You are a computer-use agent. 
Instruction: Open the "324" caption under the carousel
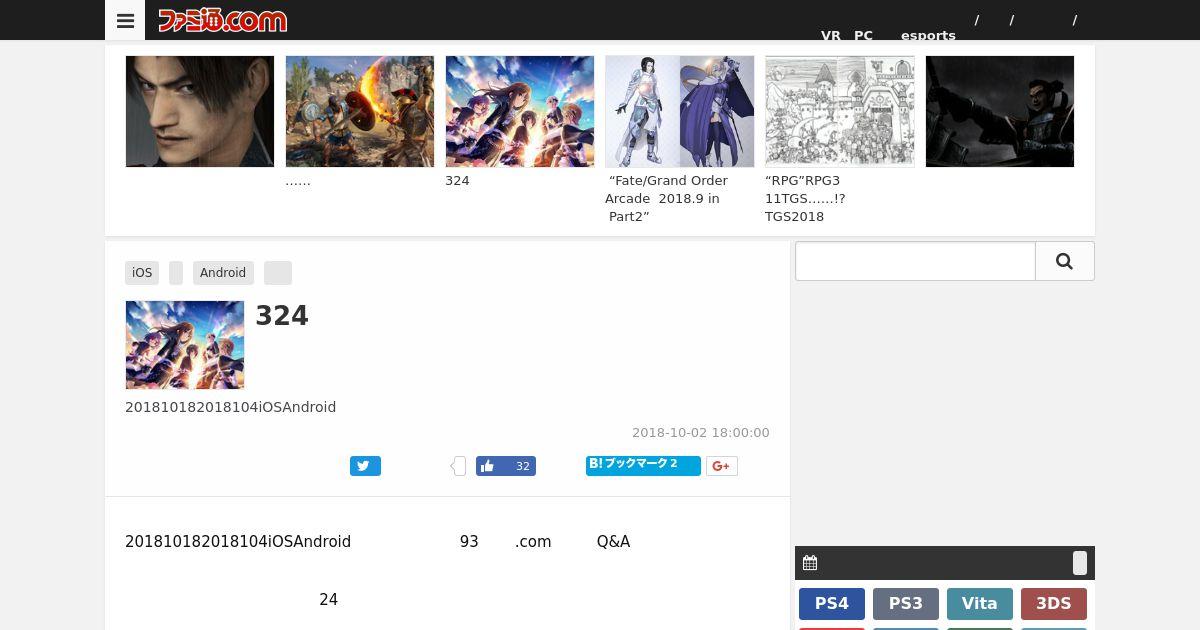click(457, 181)
